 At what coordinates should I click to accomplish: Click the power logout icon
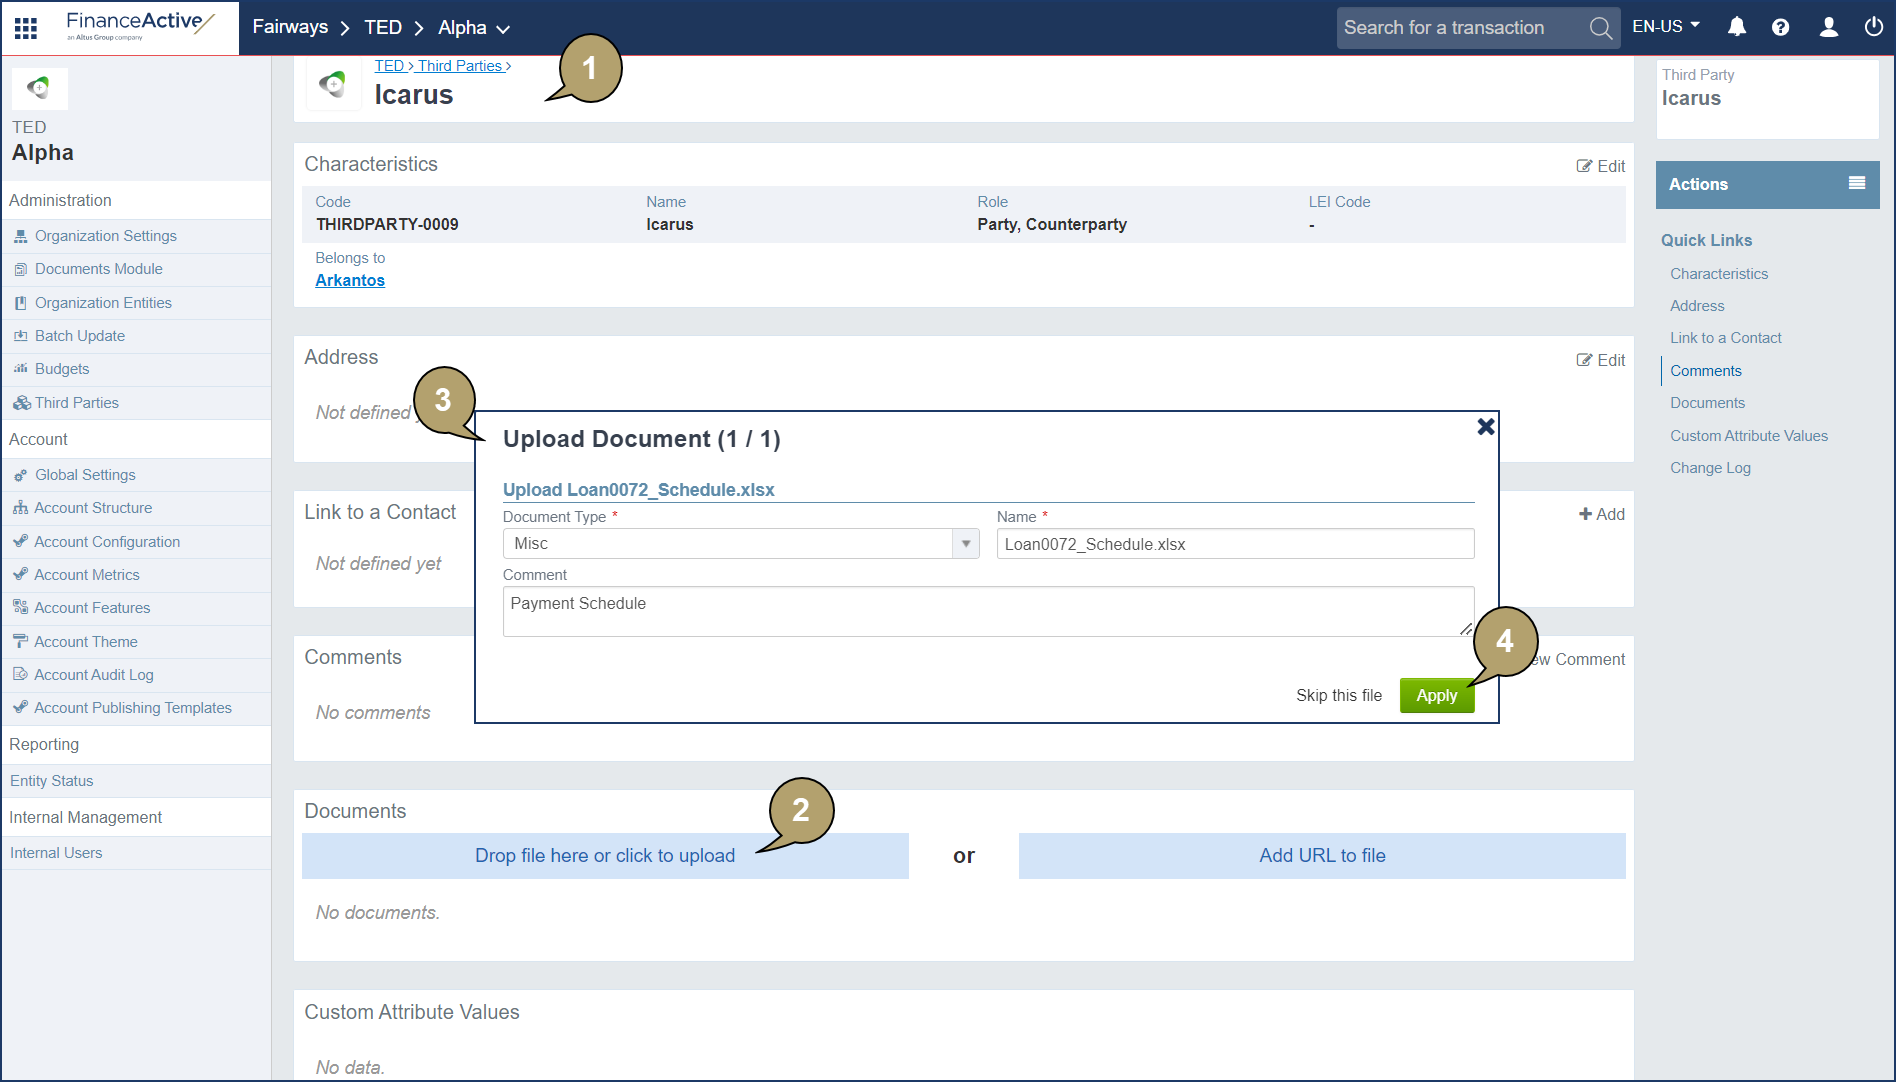point(1873,27)
